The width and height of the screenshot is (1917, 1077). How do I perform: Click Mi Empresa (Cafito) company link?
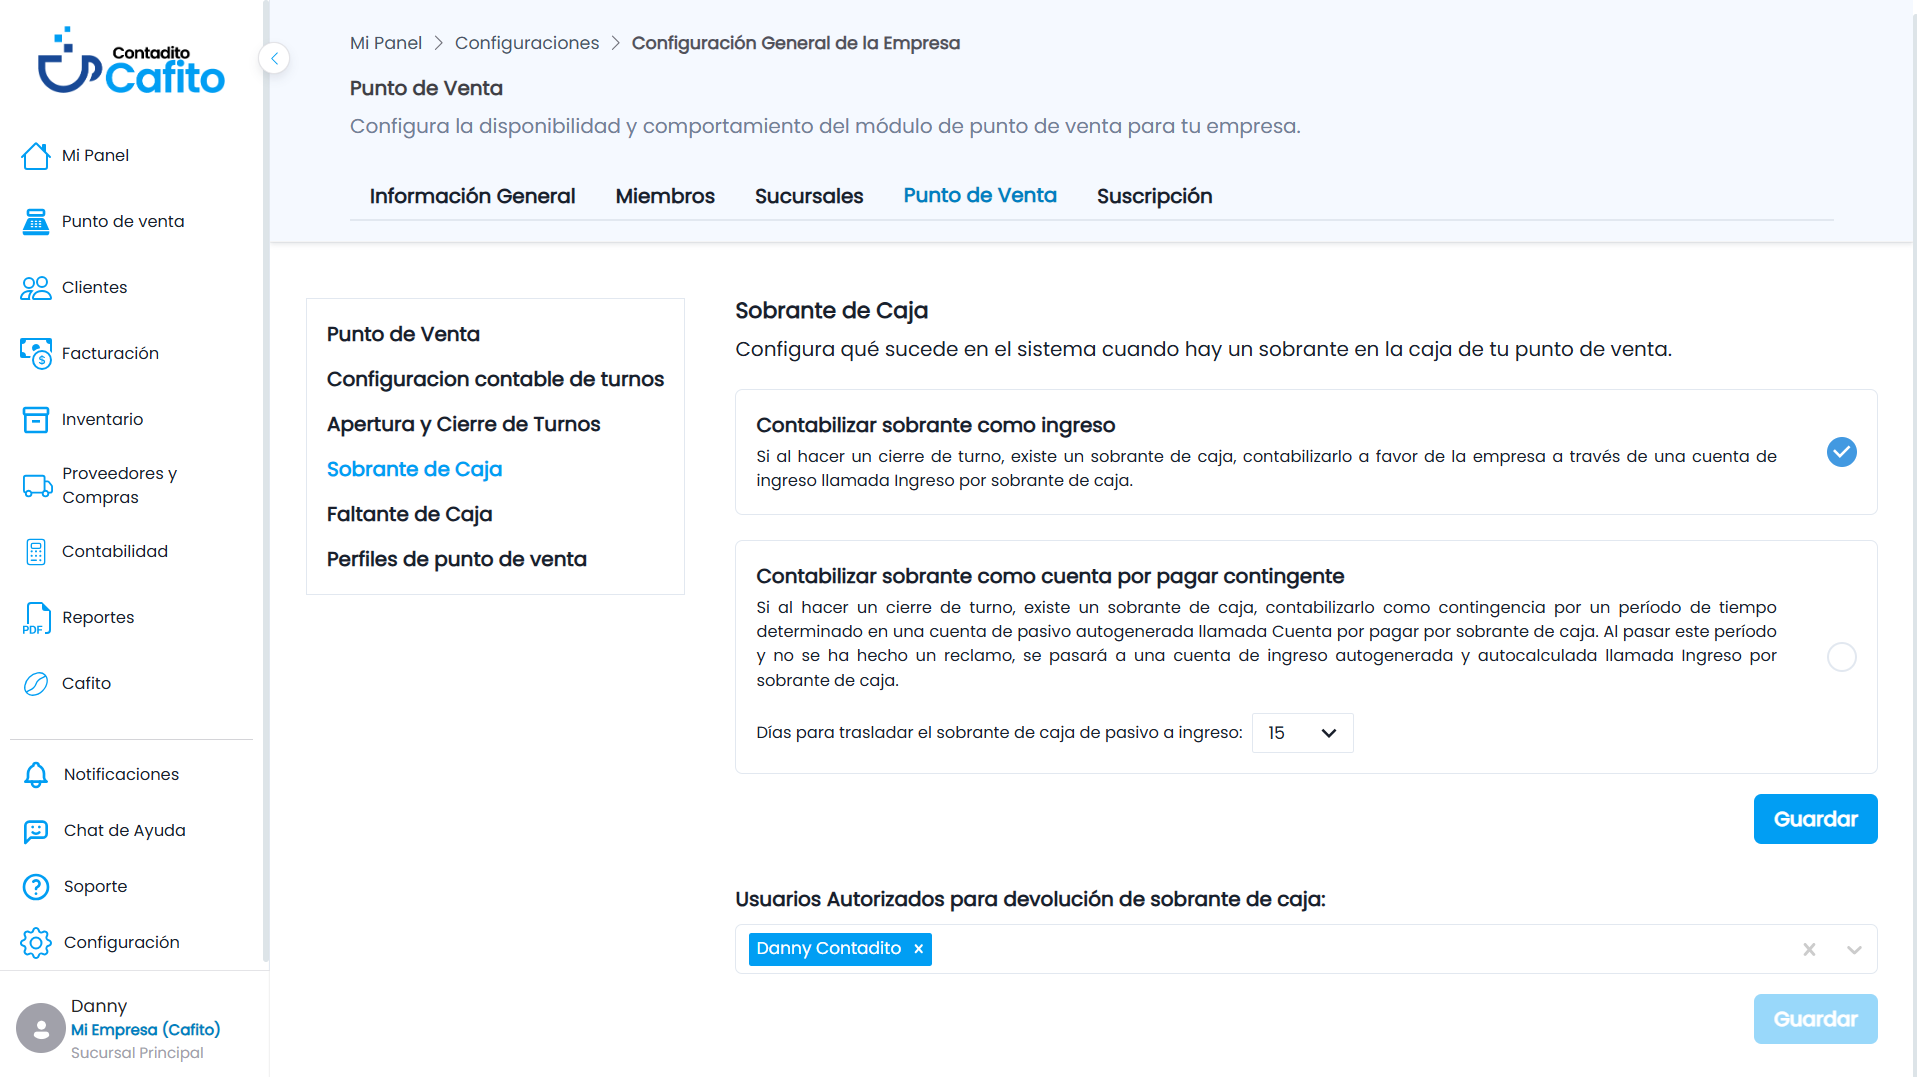[x=145, y=1029]
